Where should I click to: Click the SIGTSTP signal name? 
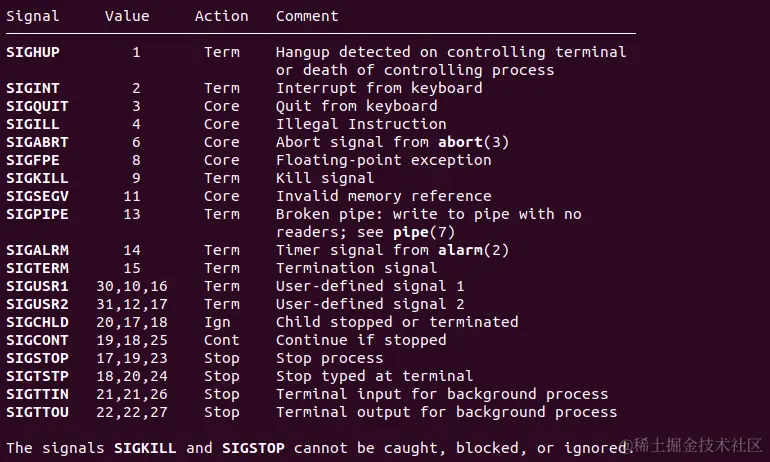pos(37,376)
